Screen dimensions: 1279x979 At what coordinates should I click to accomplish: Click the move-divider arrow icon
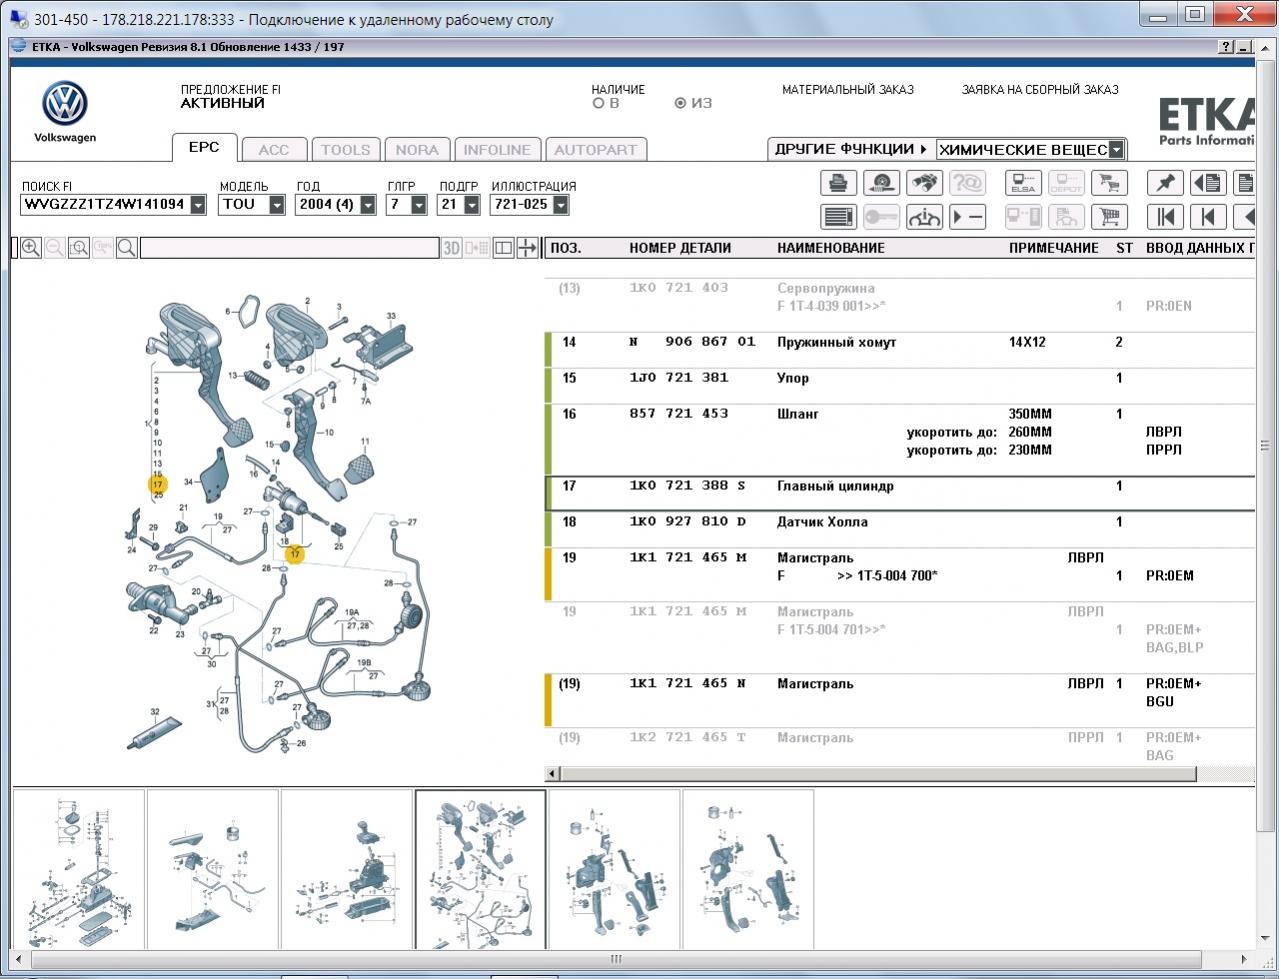[x=528, y=248]
